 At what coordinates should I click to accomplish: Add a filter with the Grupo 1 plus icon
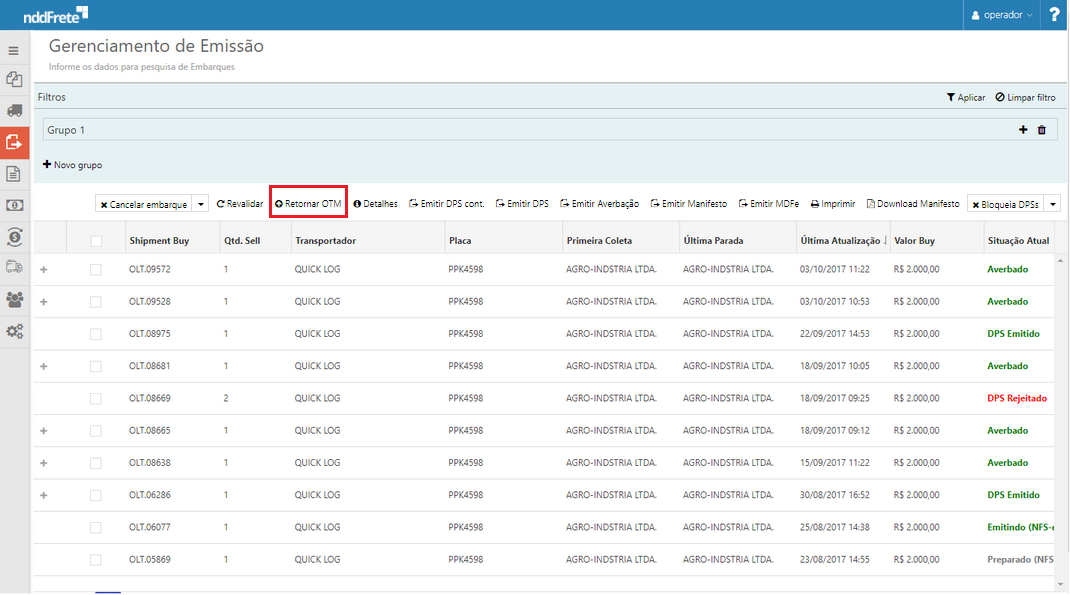1023,130
